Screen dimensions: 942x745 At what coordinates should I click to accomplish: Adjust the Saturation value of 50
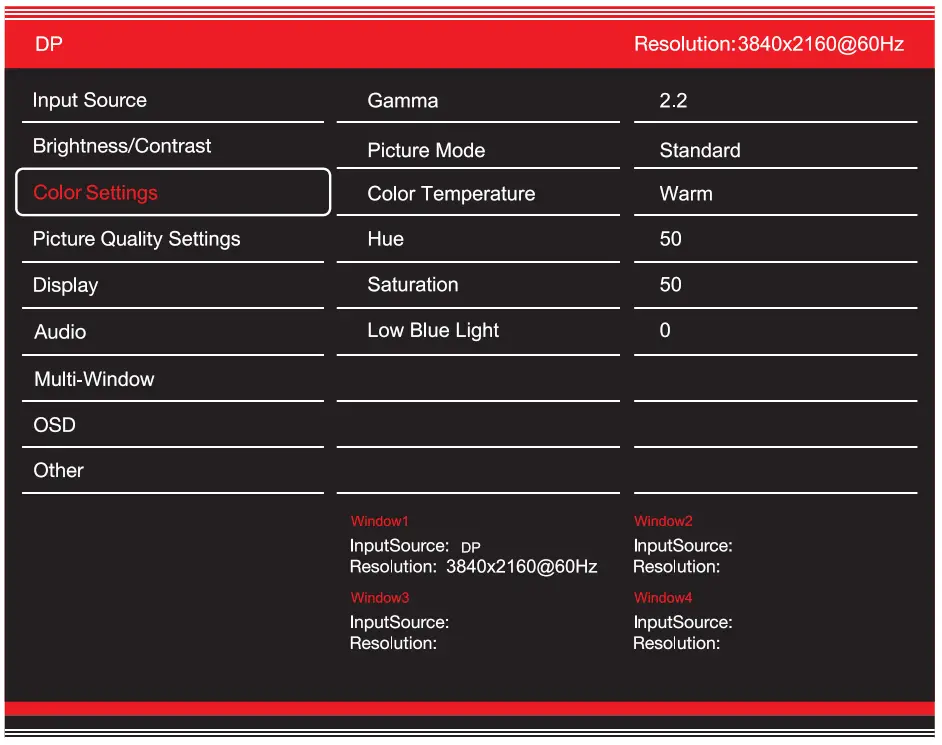point(670,285)
